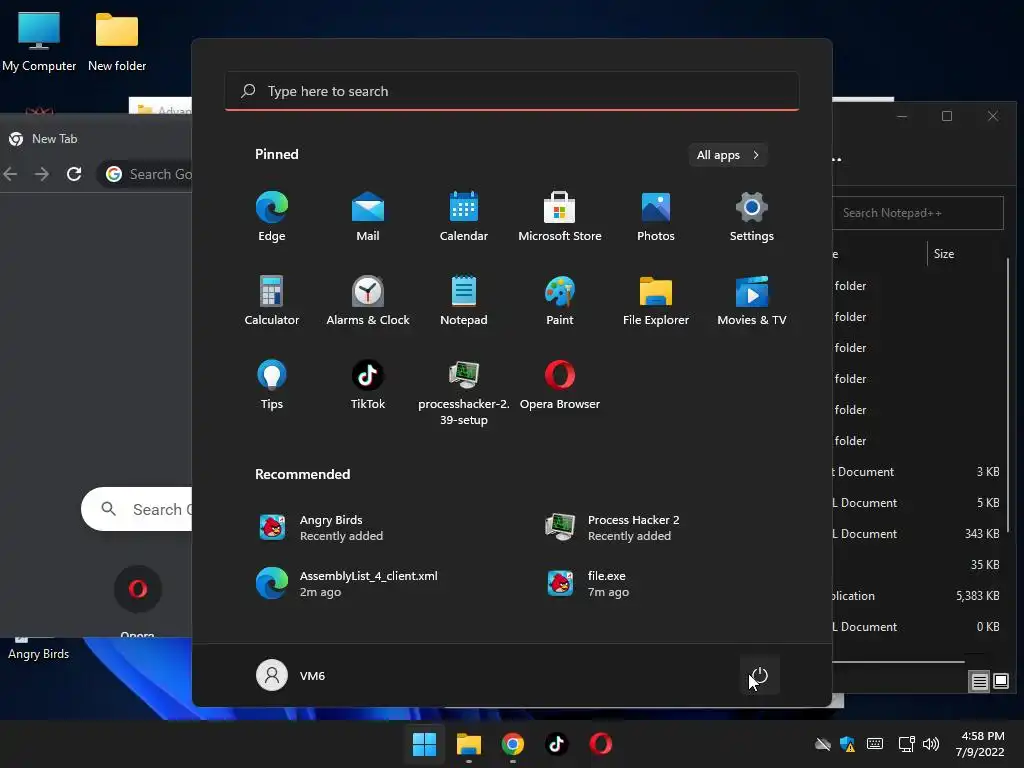Viewport: 1024px width, 768px height.
Task: Go back in Chrome window
Action: coord(10,174)
